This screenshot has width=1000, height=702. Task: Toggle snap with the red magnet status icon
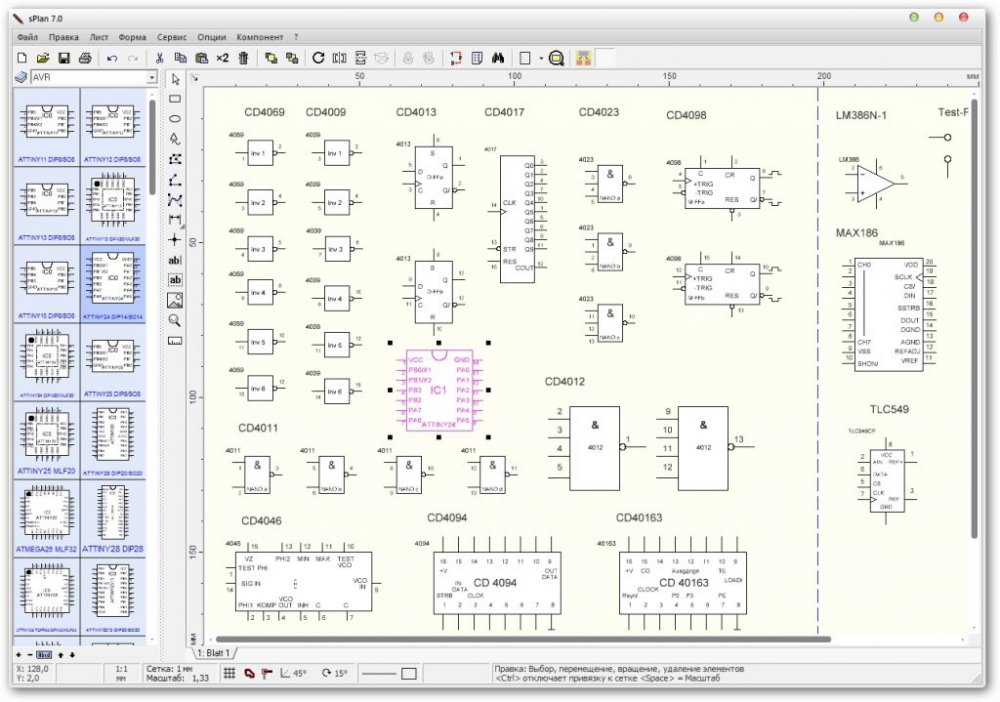[249, 672]
